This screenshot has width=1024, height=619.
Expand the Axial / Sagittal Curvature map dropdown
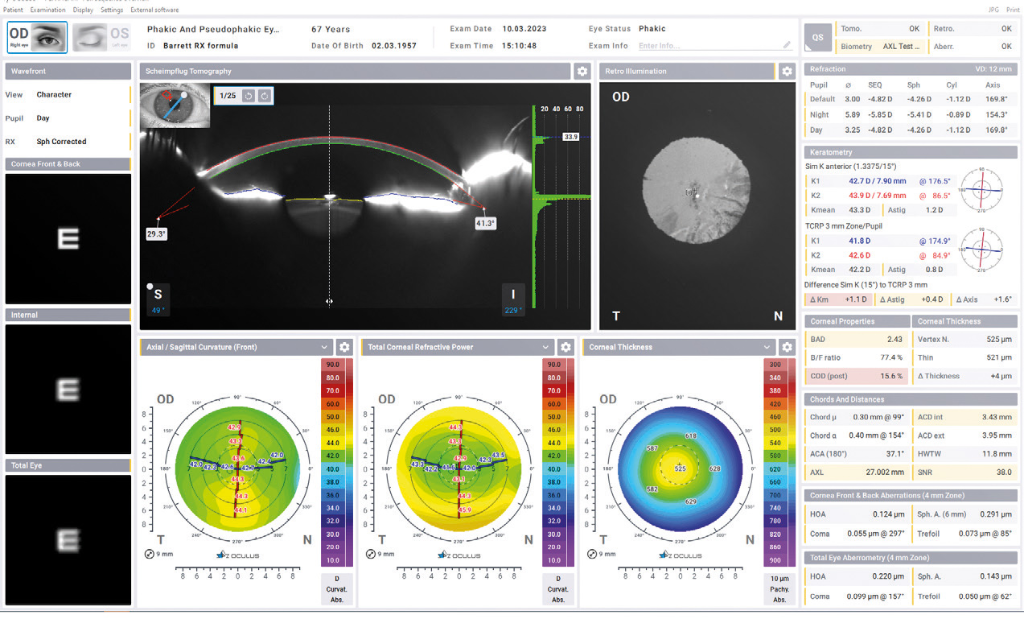click(324, 347)
